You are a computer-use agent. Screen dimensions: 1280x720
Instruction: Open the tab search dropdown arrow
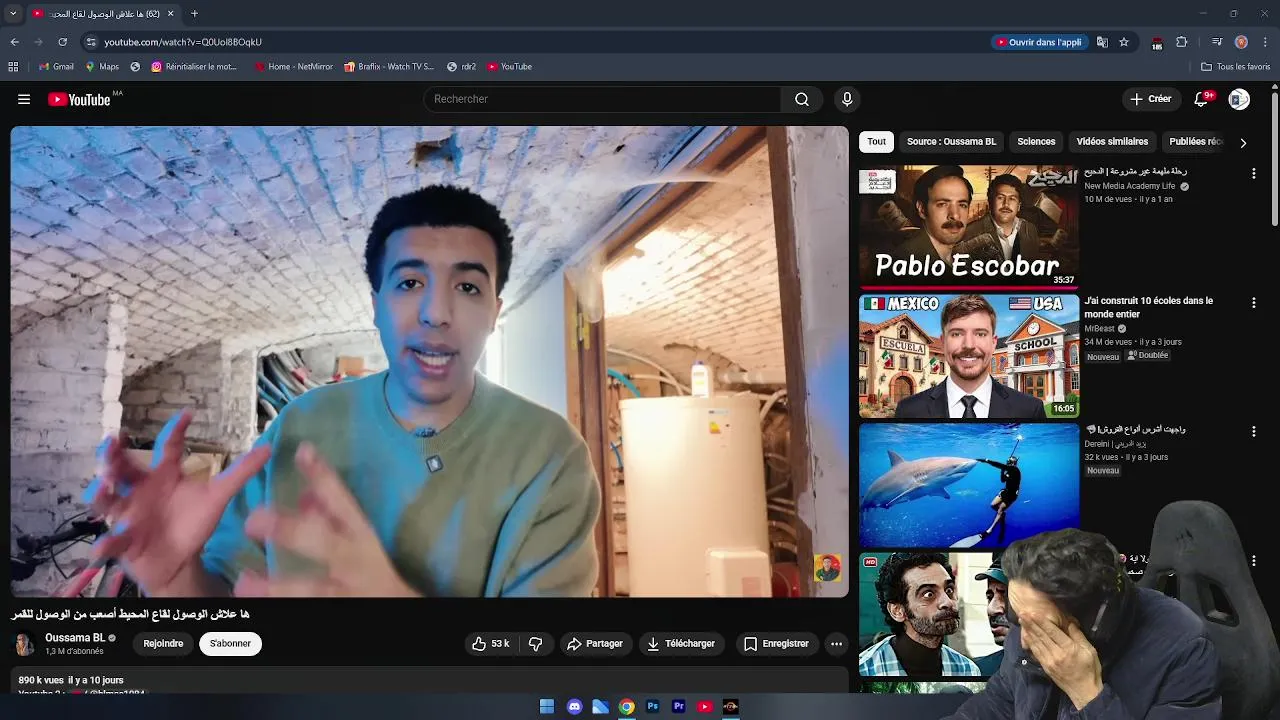13,14
